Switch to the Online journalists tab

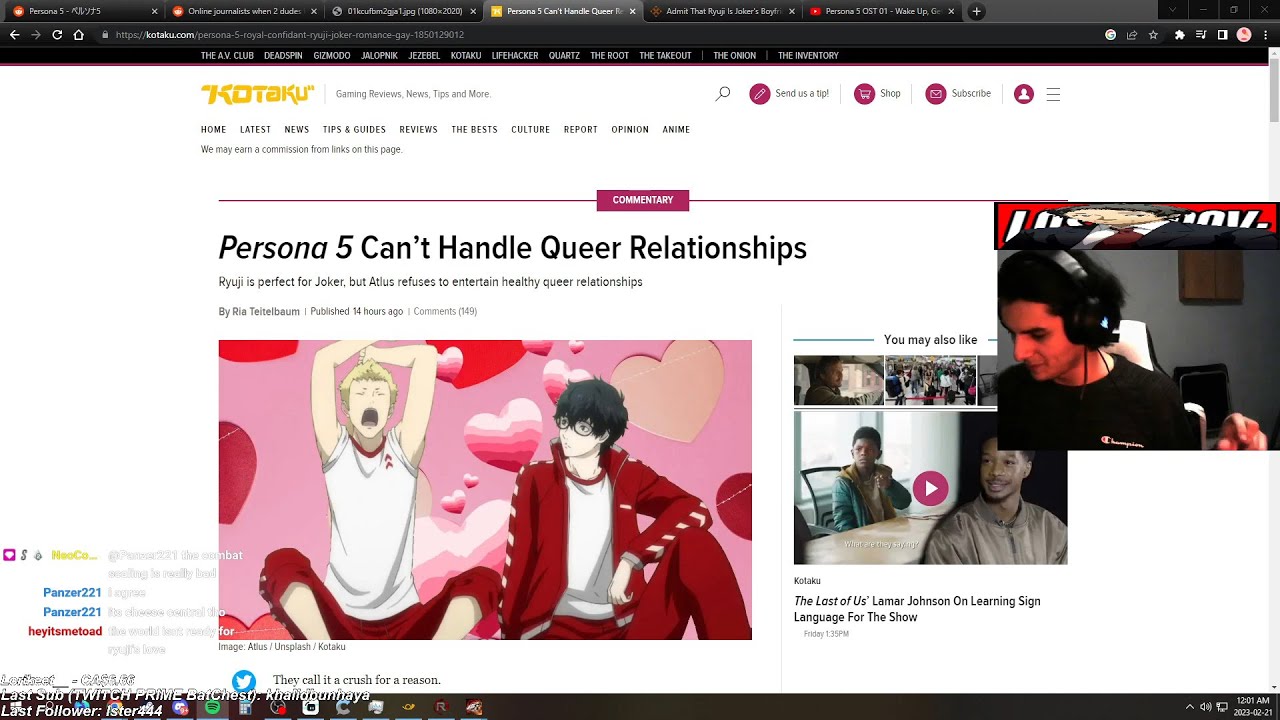pos(243,12)
